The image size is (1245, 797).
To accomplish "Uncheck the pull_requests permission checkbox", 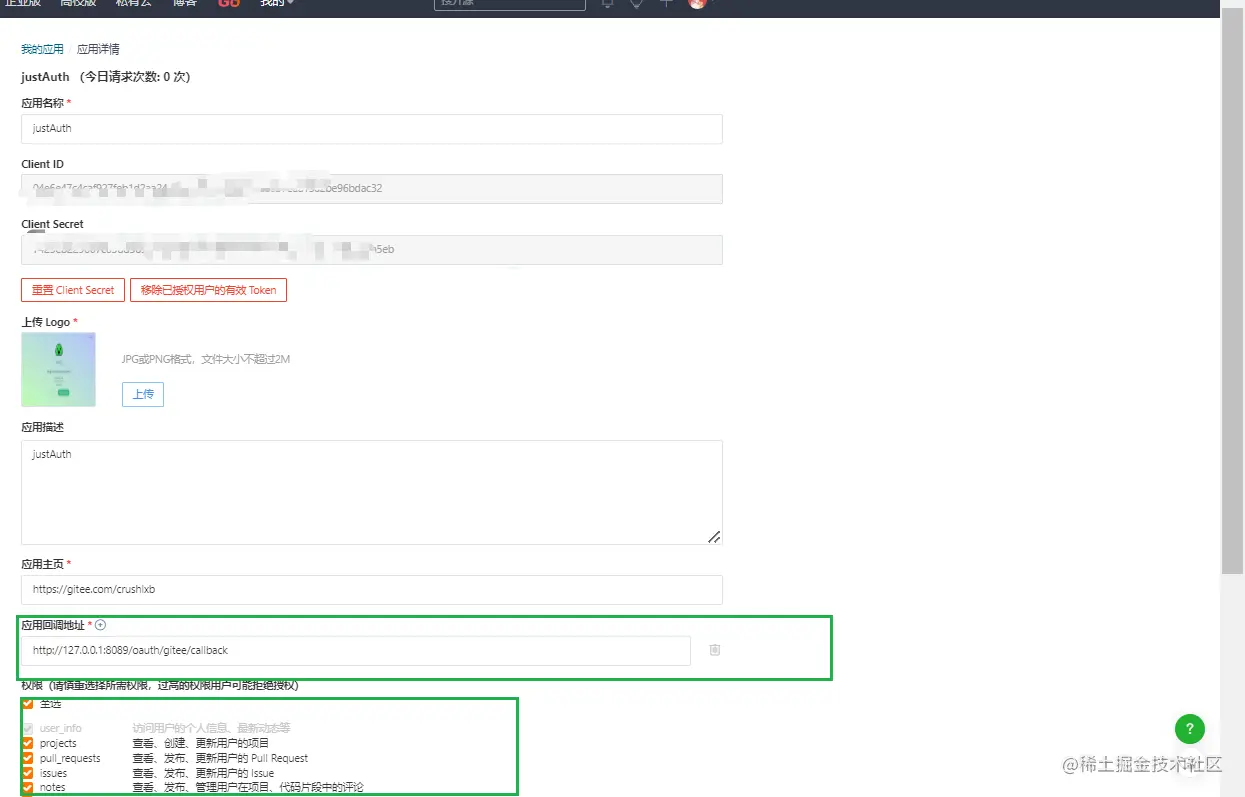I will (x=28, y=758).
